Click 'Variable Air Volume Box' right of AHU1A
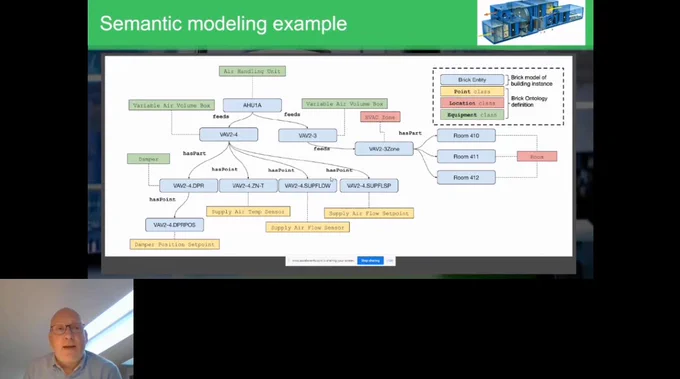The width and height of the screenshot is (680, 379). click(x=345, y=104)
